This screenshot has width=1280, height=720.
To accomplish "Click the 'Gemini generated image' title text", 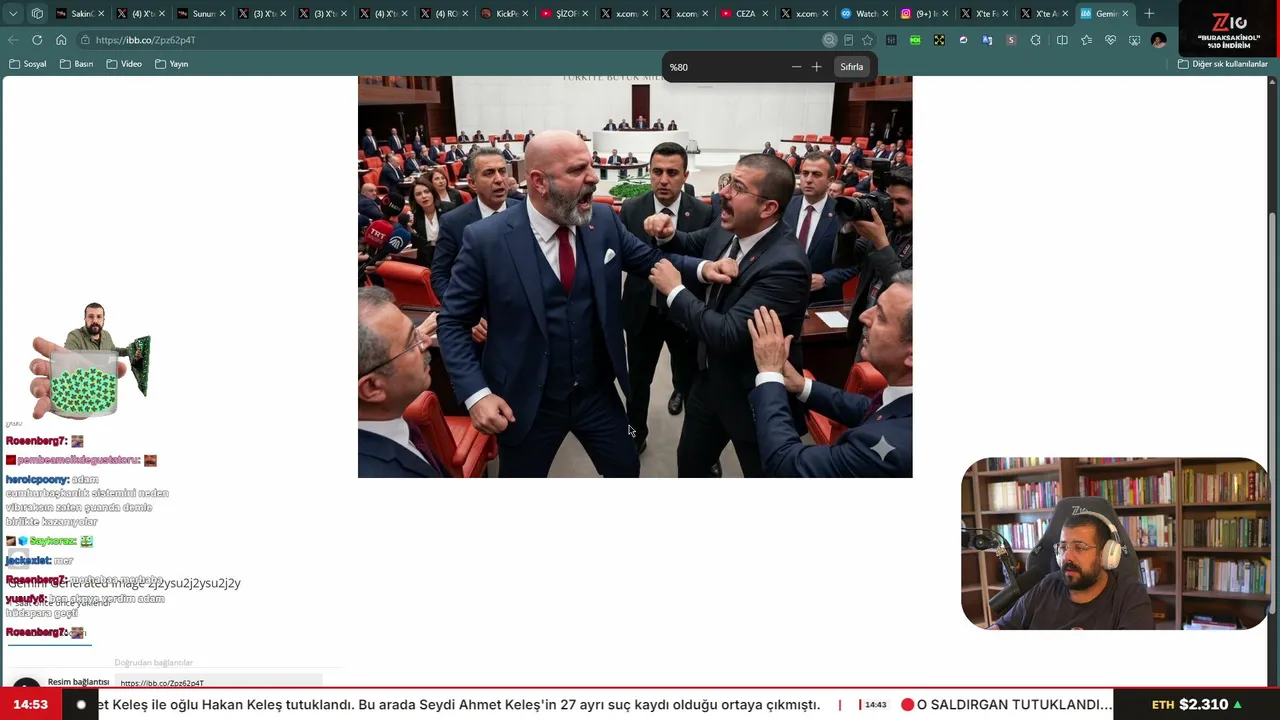I will pos(125,583).
